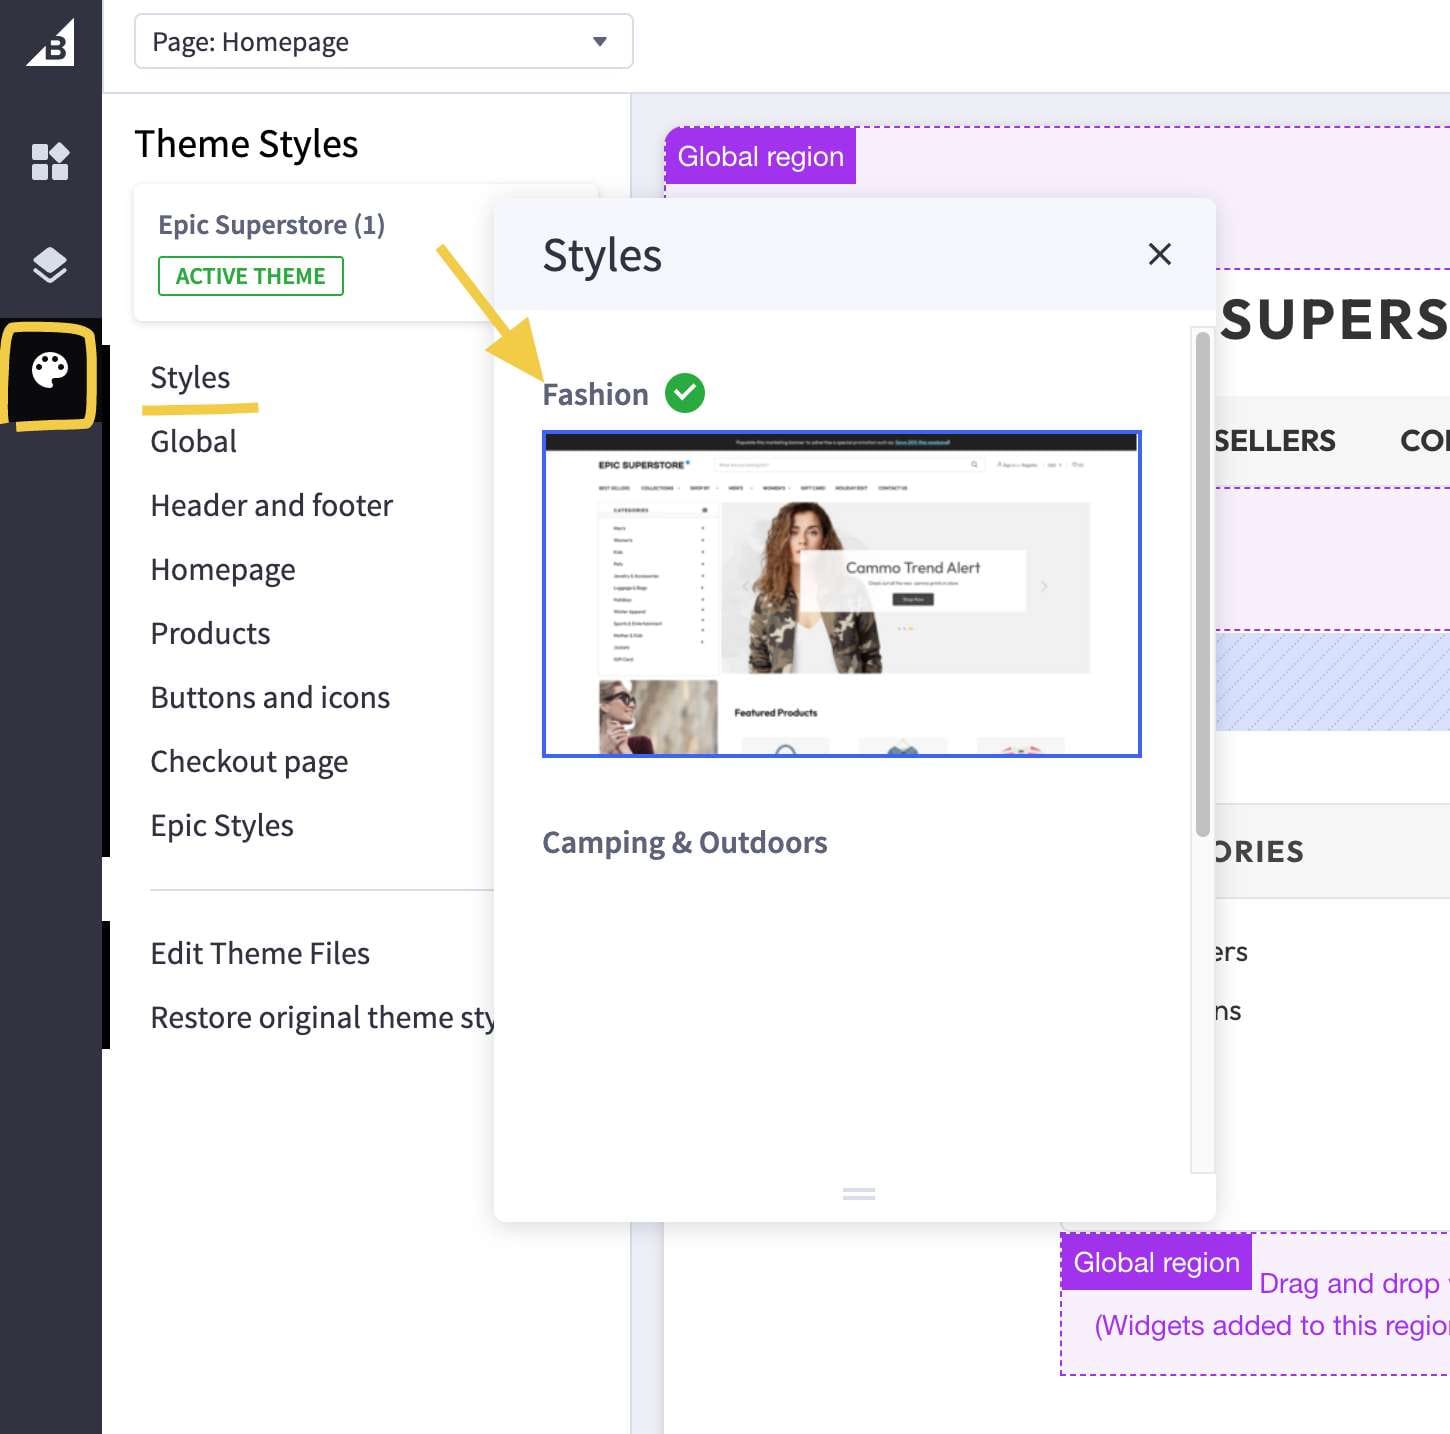Image resolution: width=1450 pixels, height=1434 pixels.
Task: Expand Homepage style settings
Action: click(223, 570)
